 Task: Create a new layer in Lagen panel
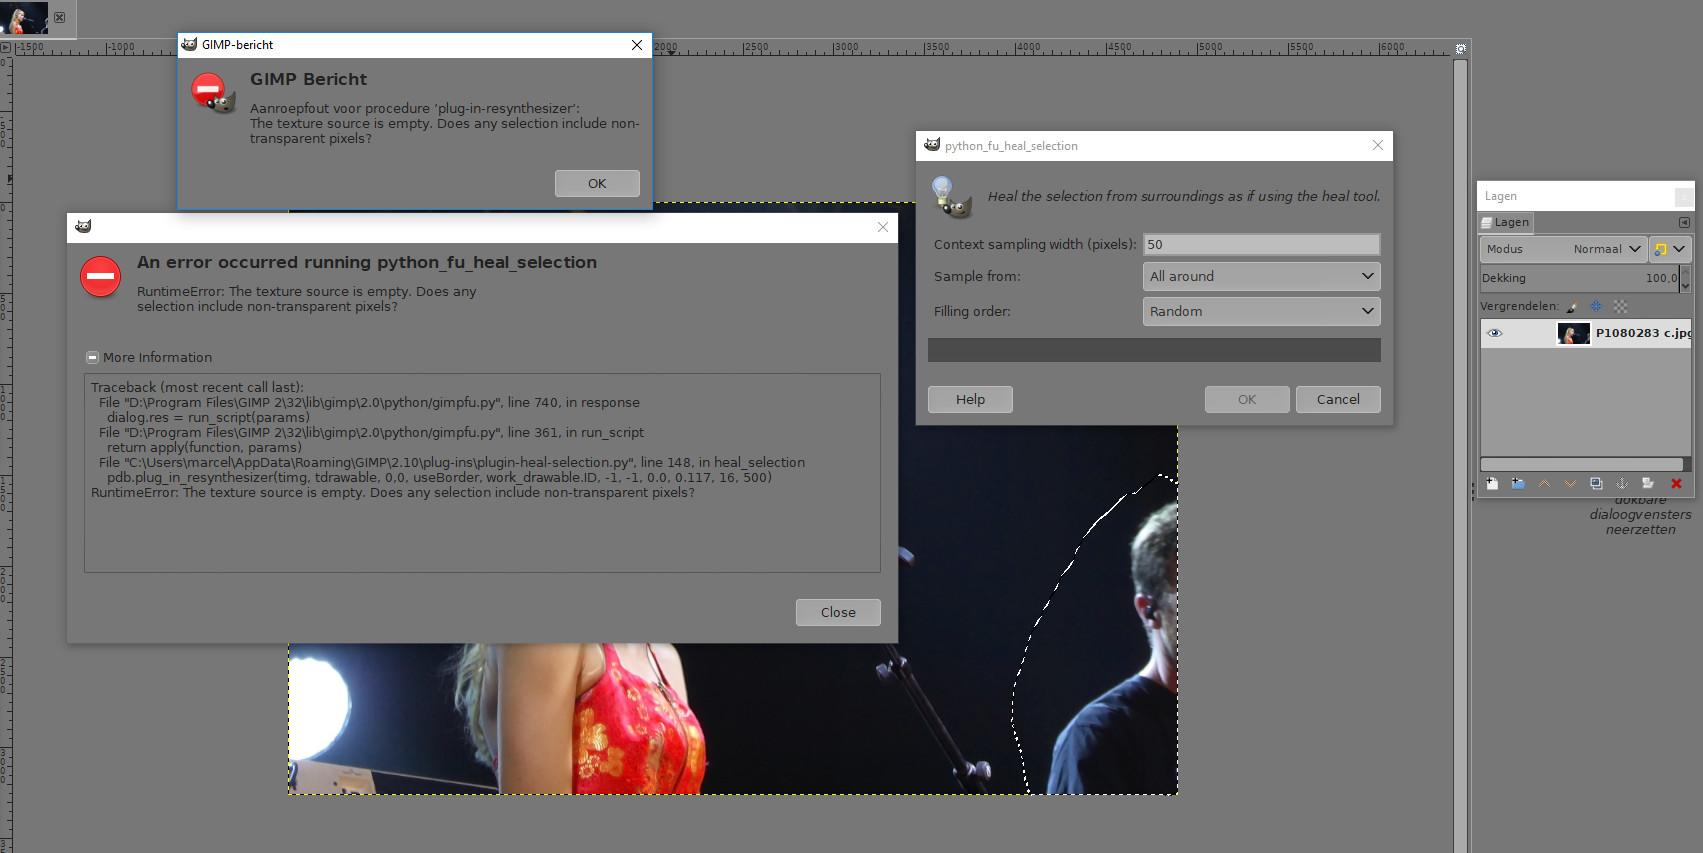[1492, 484]
